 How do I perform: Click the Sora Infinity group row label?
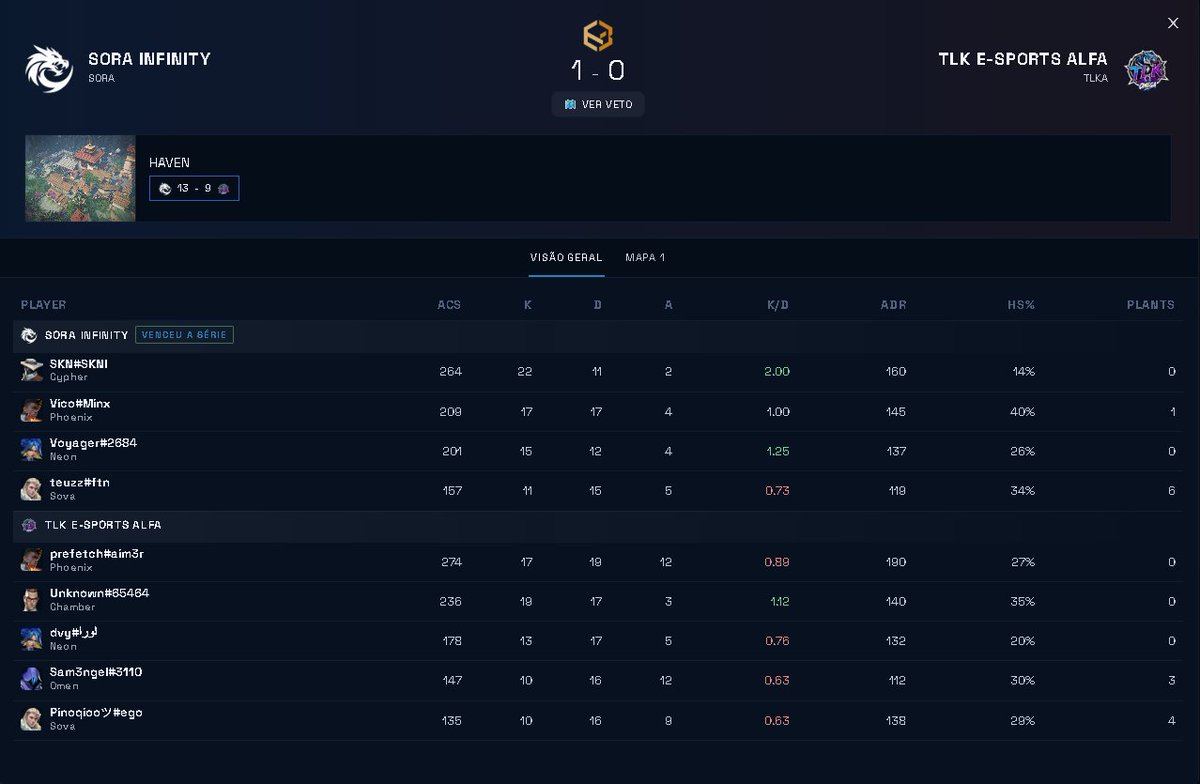[x=86, y=335]
